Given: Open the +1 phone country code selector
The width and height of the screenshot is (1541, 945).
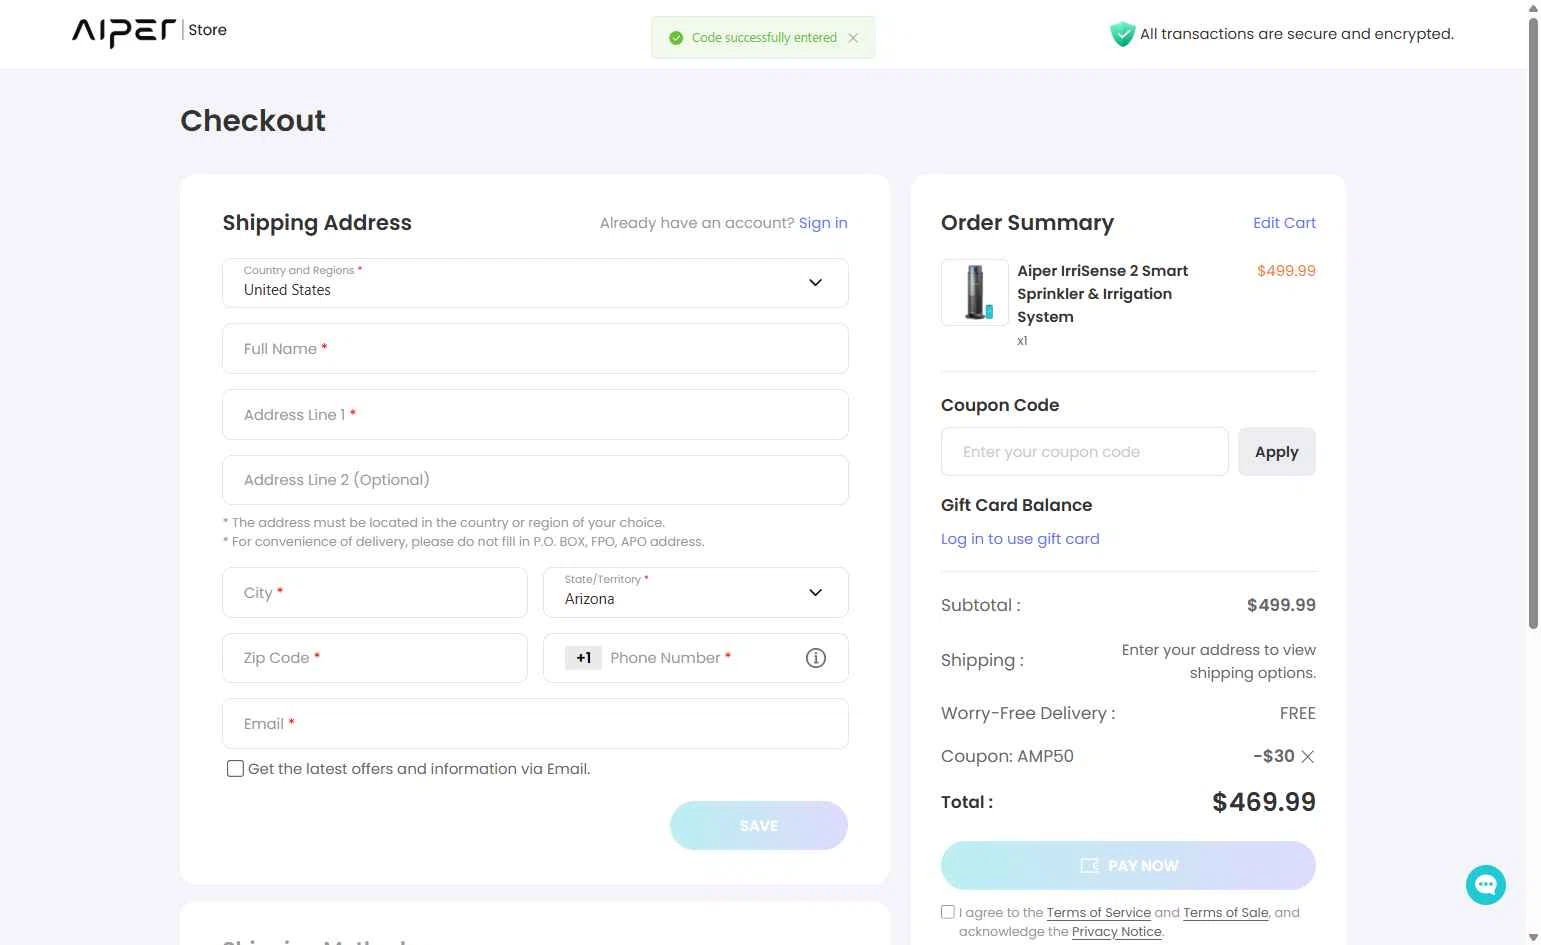Looking at the screenshot, I should pyautogui.click(x=583, y=658).
